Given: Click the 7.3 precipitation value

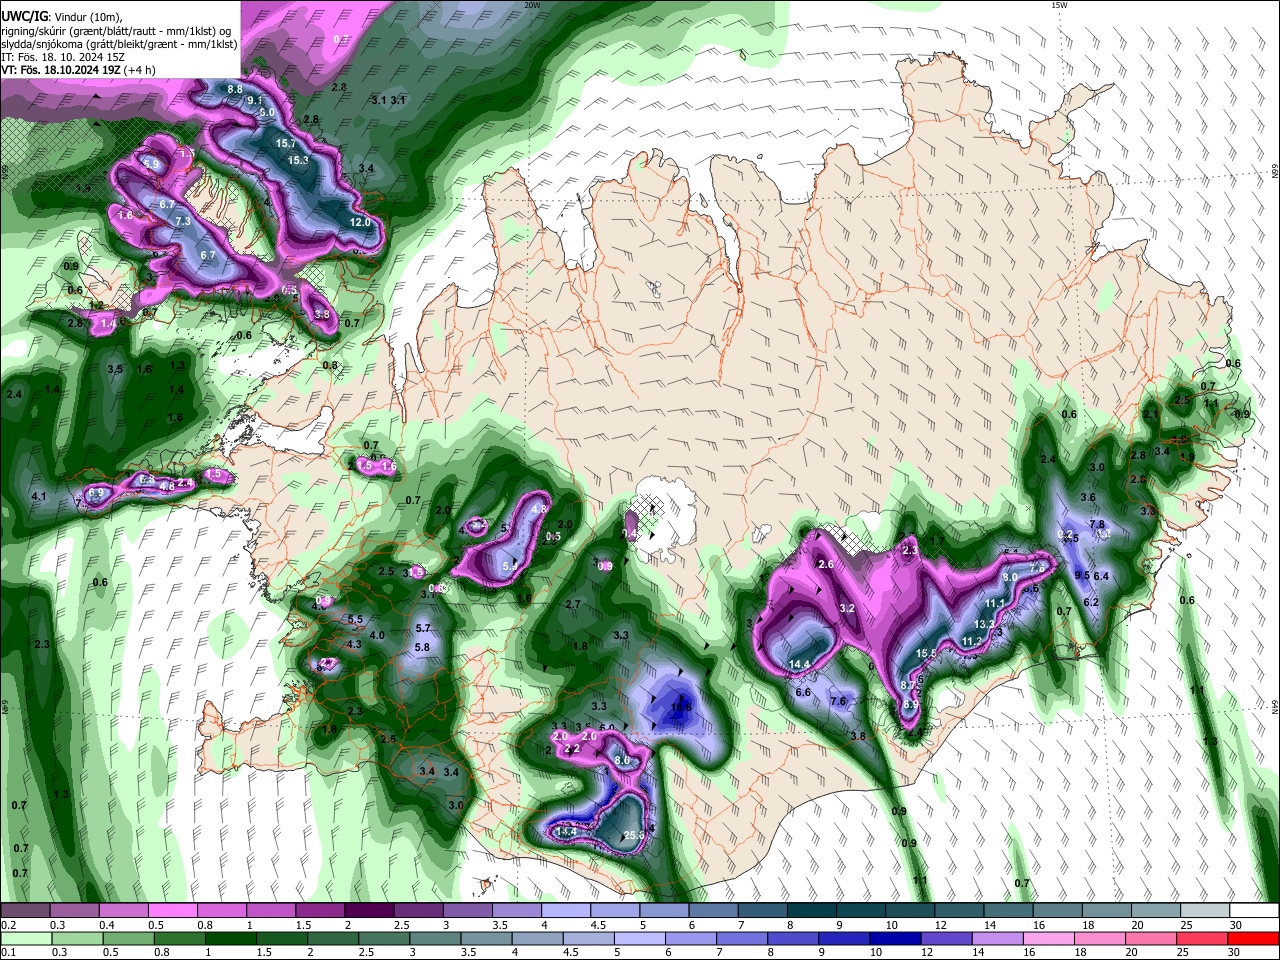Looking at the screenshot, I should 183,221.
